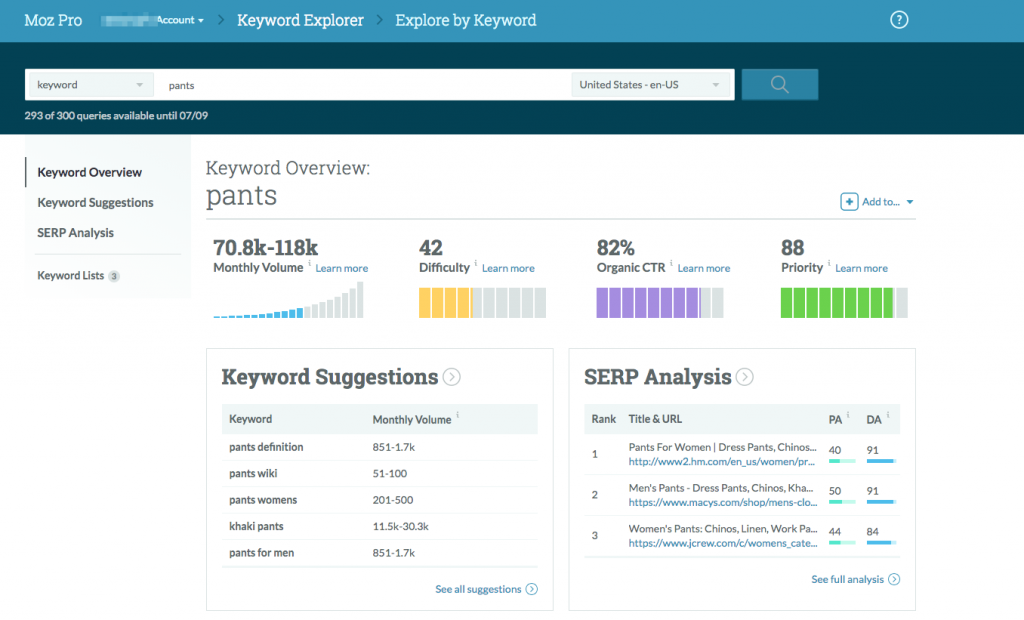Click the search magnifier button

(779, 84)
